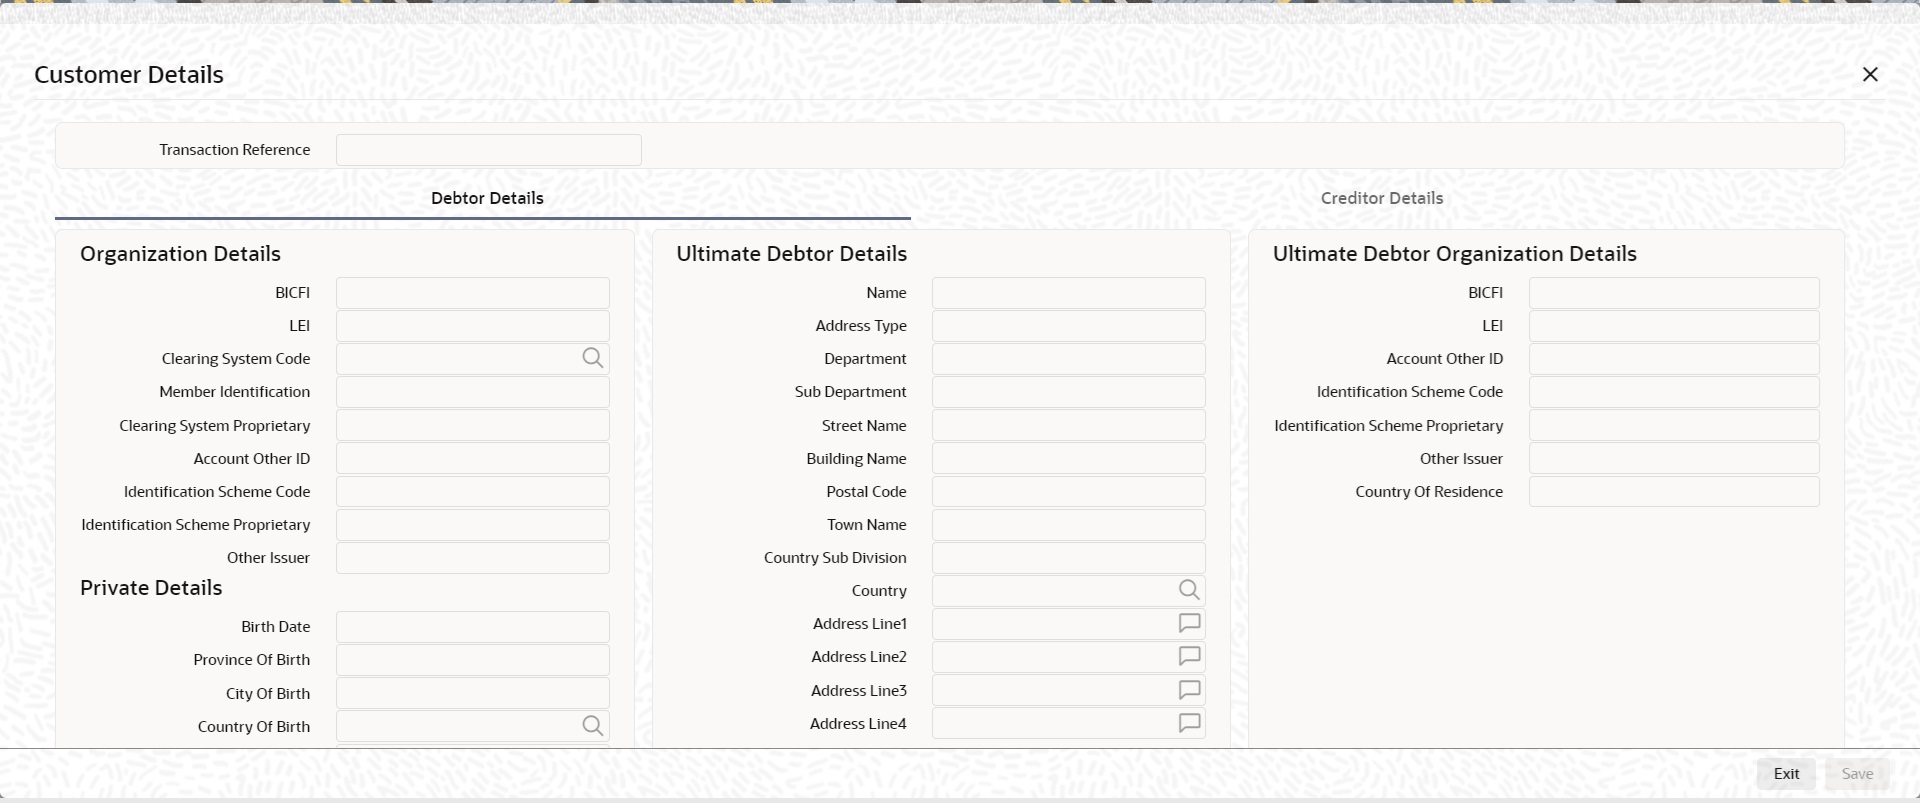Select the Department input field
The height and width of the screenshot is (803, 1920).
[x=1069, y=359]
